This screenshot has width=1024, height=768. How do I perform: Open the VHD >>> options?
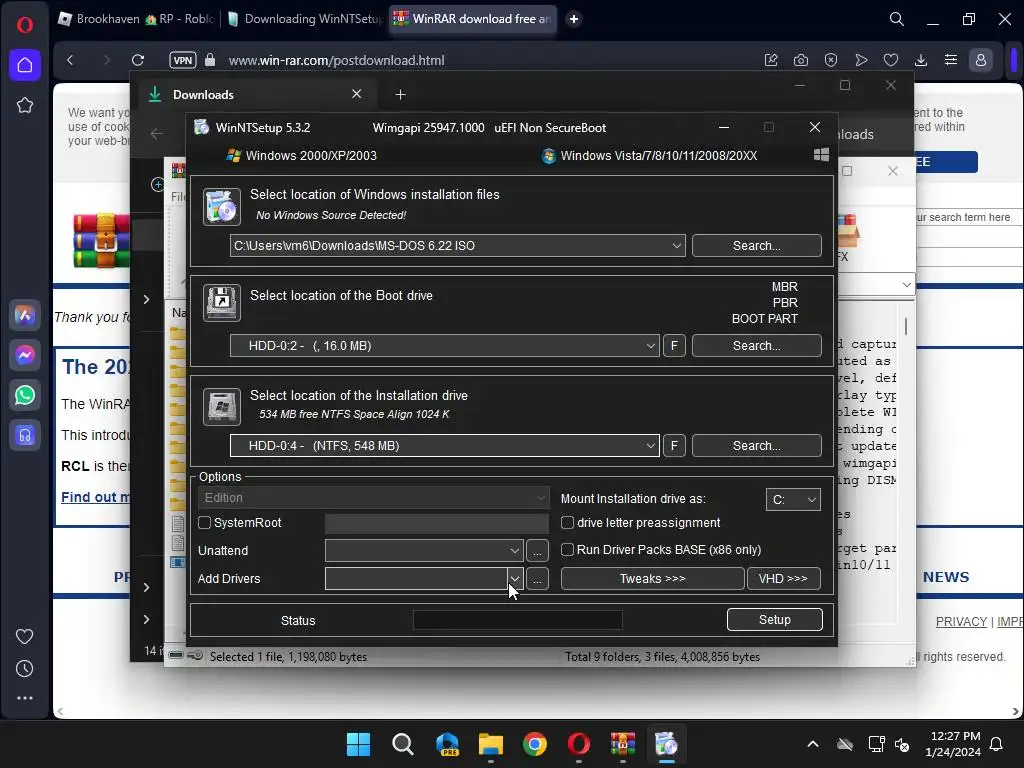point(784,579)
